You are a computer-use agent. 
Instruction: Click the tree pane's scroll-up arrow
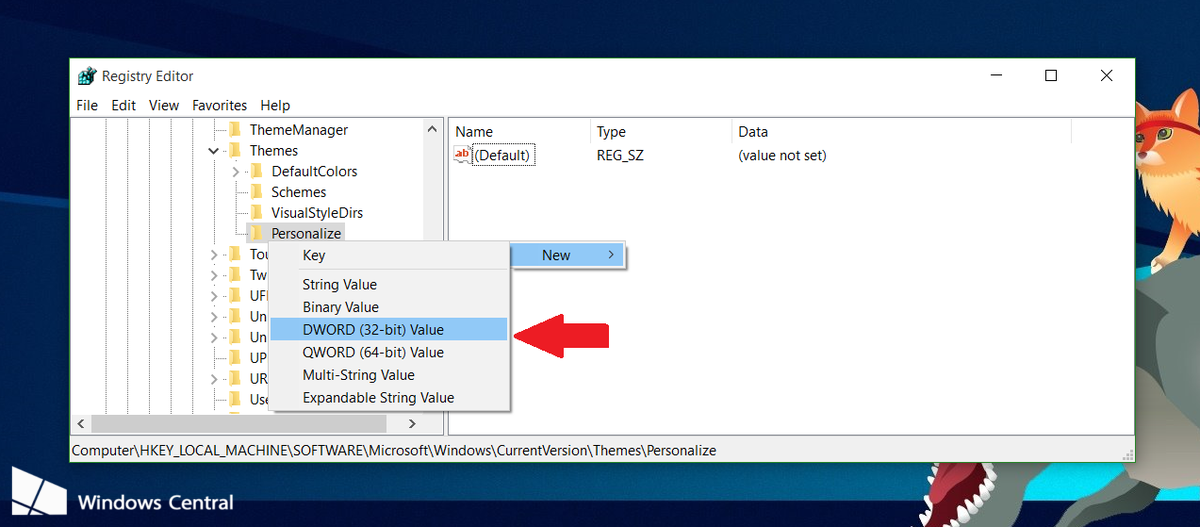(x=433, y=129)
